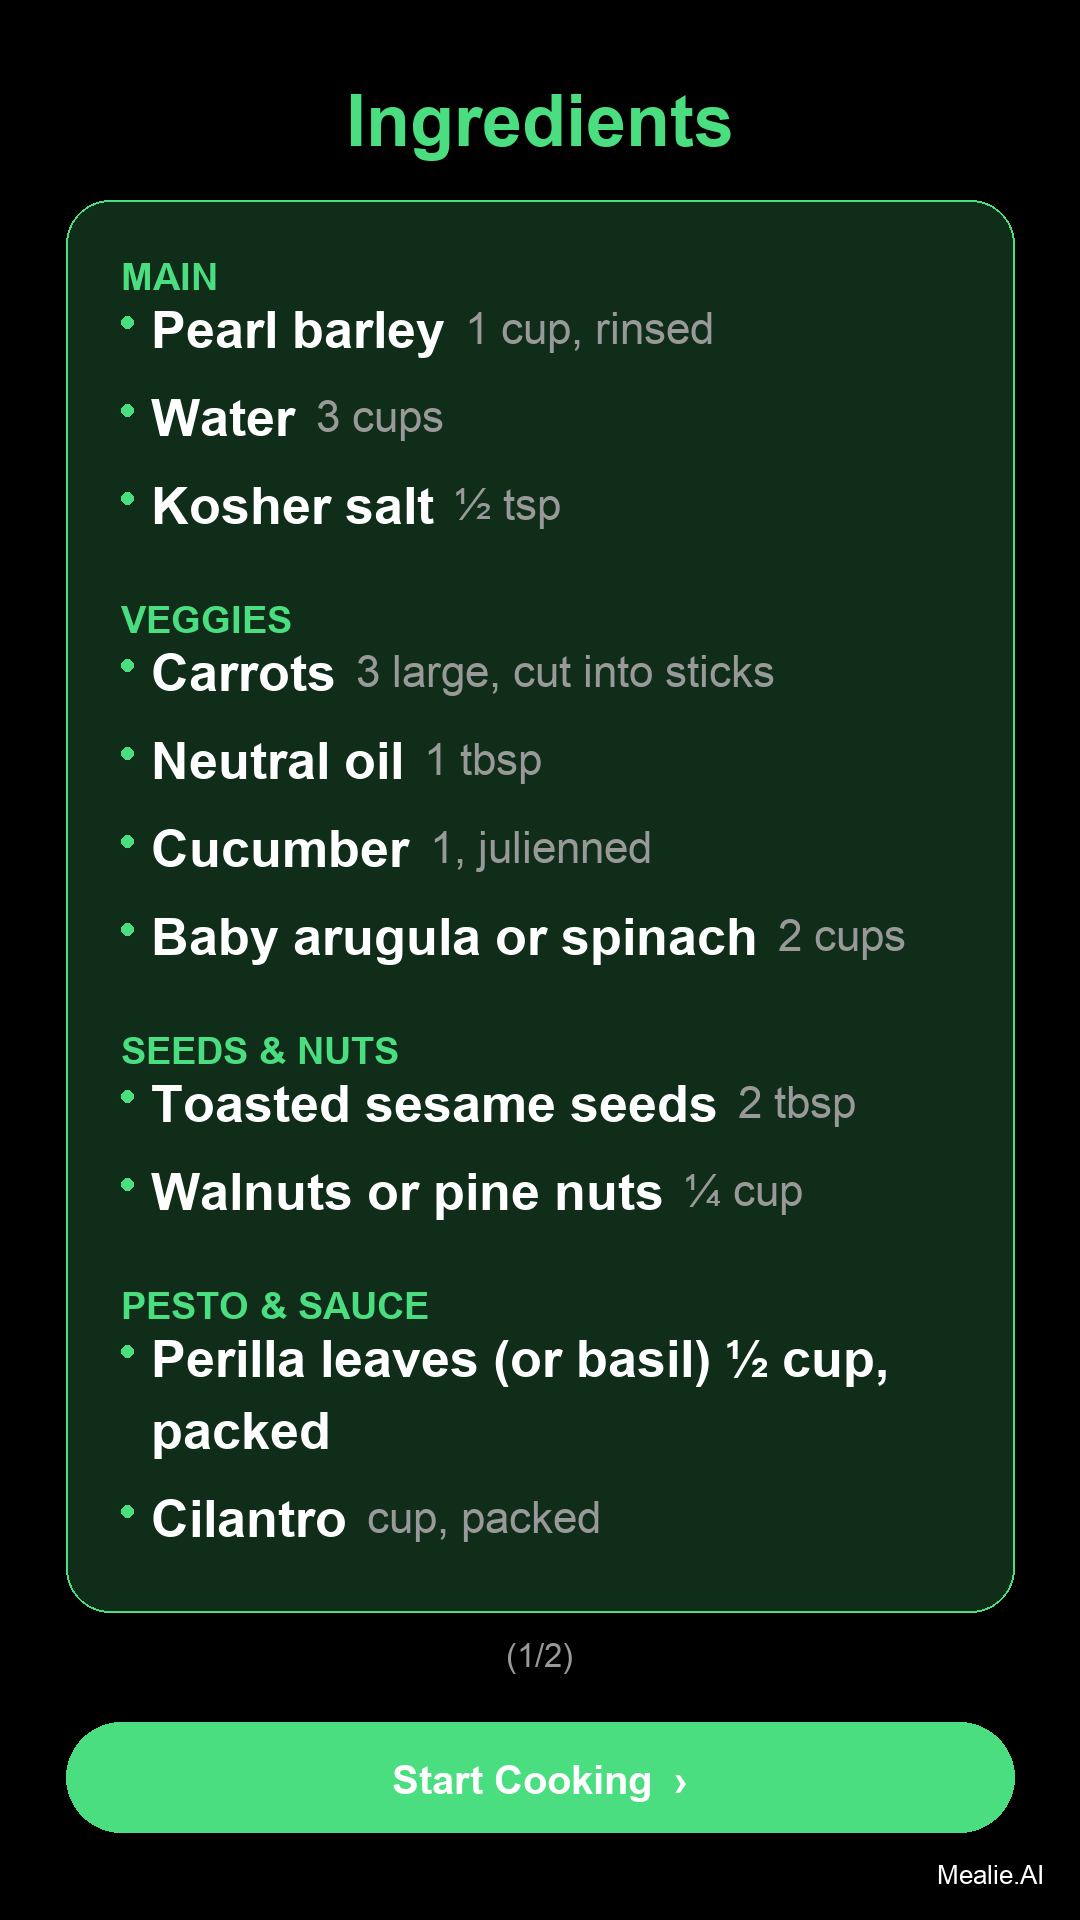1080x1920 pixels.
Task: Tap the chevron arrow on Start Cooking
Action: pos(681,1782)
